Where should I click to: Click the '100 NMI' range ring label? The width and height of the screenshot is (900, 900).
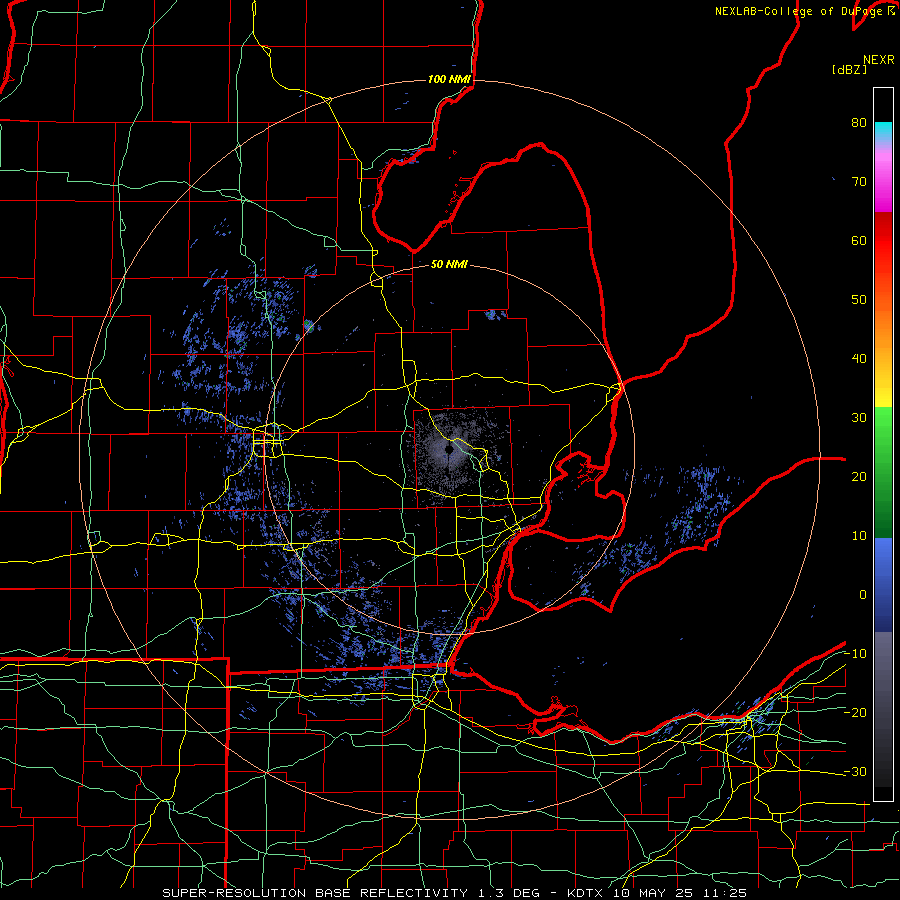(449, 79)
